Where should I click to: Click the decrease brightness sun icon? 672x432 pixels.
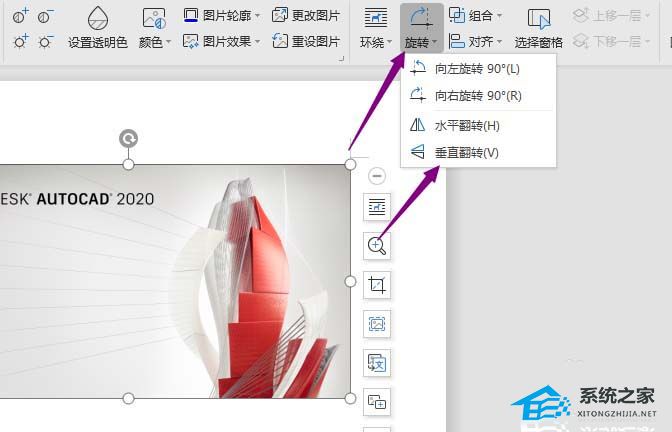point(45,42)
